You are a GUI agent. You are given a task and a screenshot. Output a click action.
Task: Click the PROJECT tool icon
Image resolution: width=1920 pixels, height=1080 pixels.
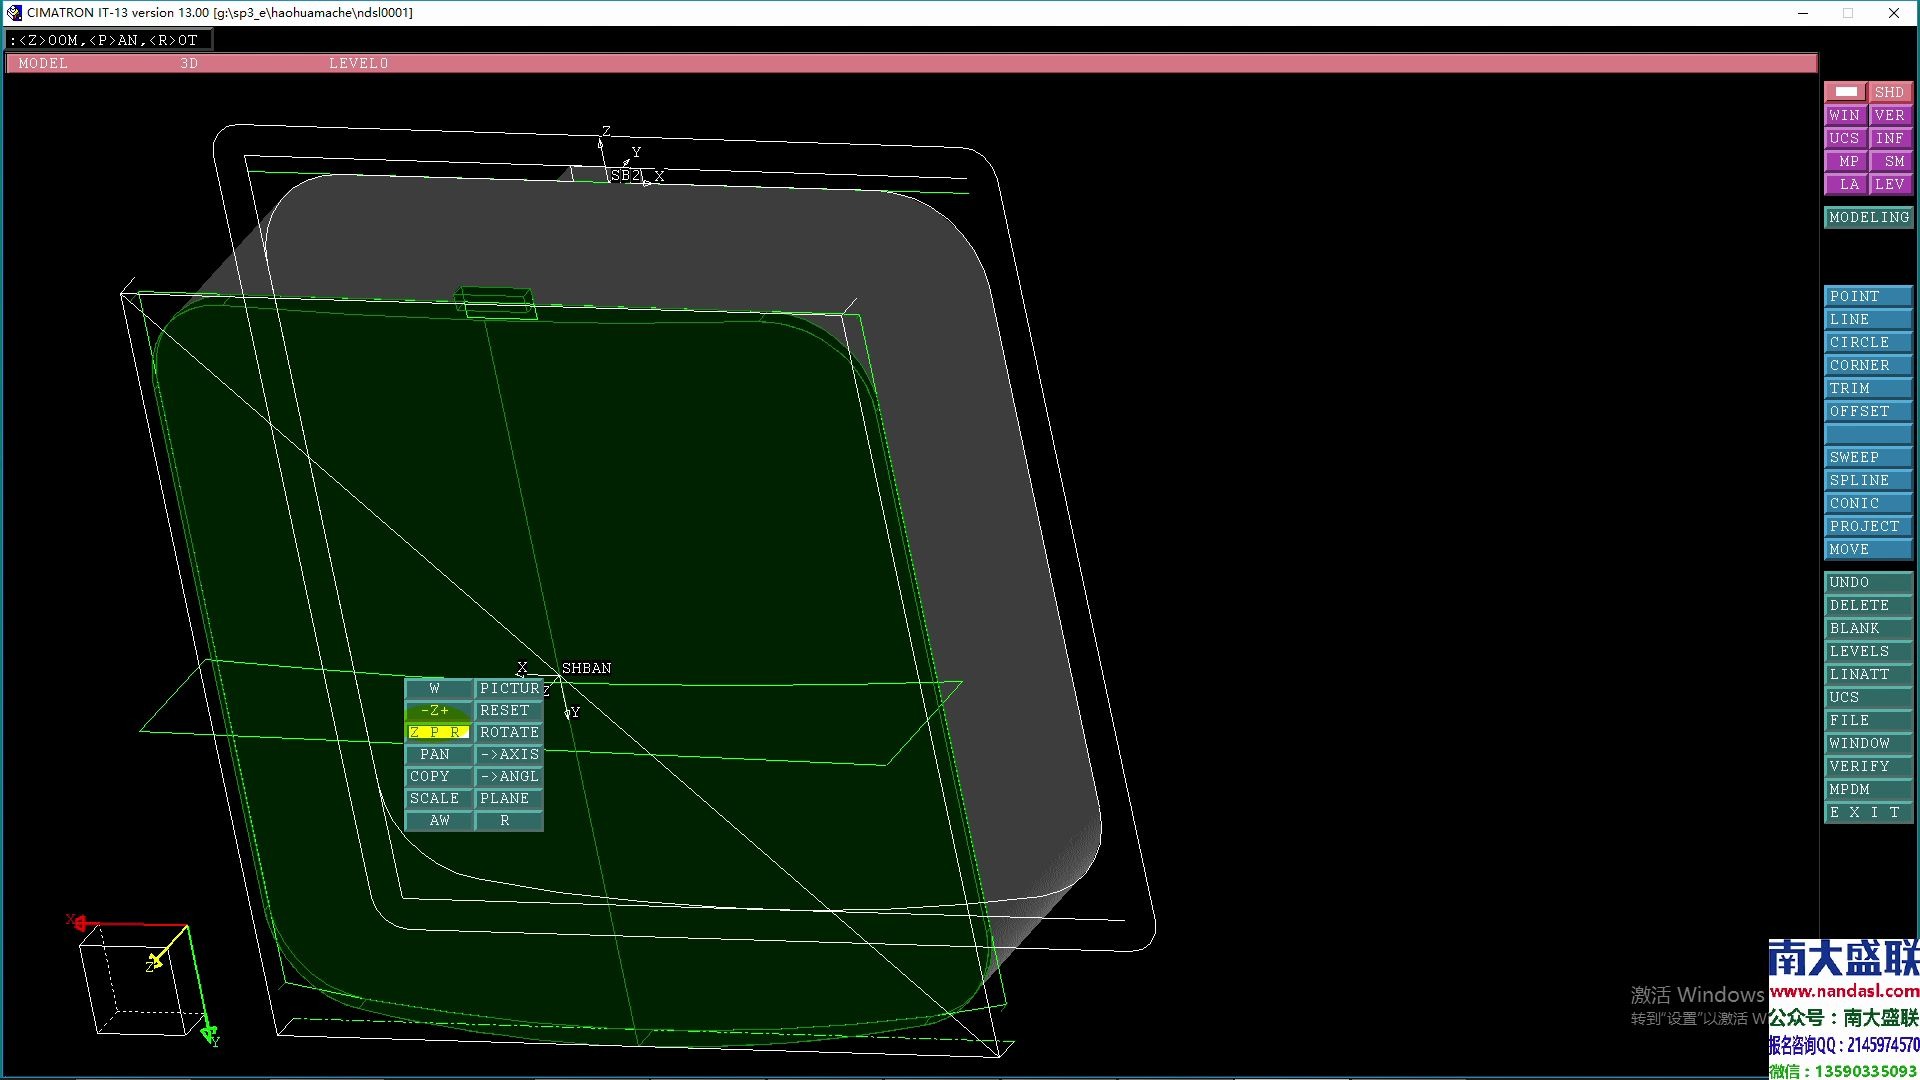click(x=1866, y=526)
